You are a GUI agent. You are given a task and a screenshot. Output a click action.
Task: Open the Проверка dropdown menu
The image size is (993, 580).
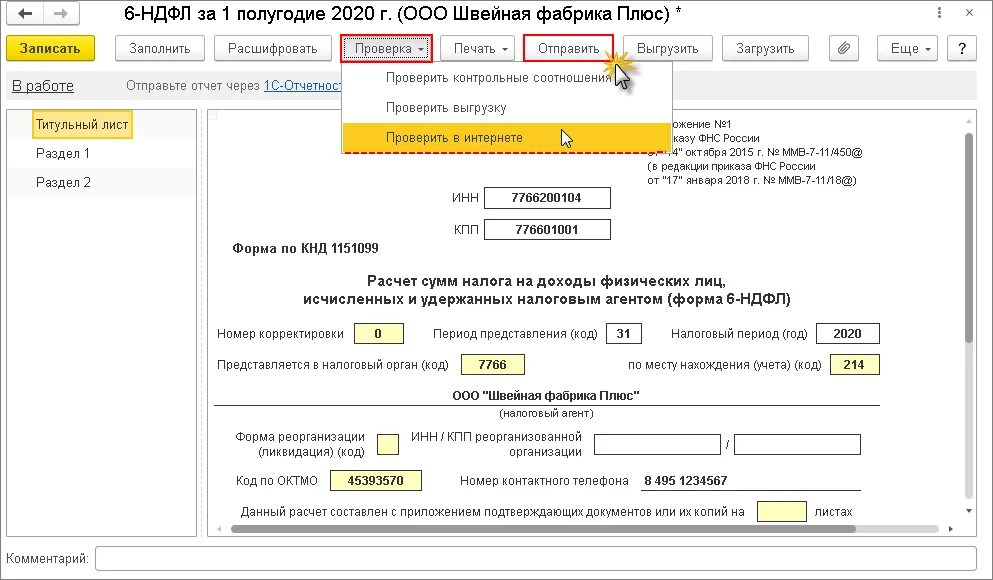(386, 48)
